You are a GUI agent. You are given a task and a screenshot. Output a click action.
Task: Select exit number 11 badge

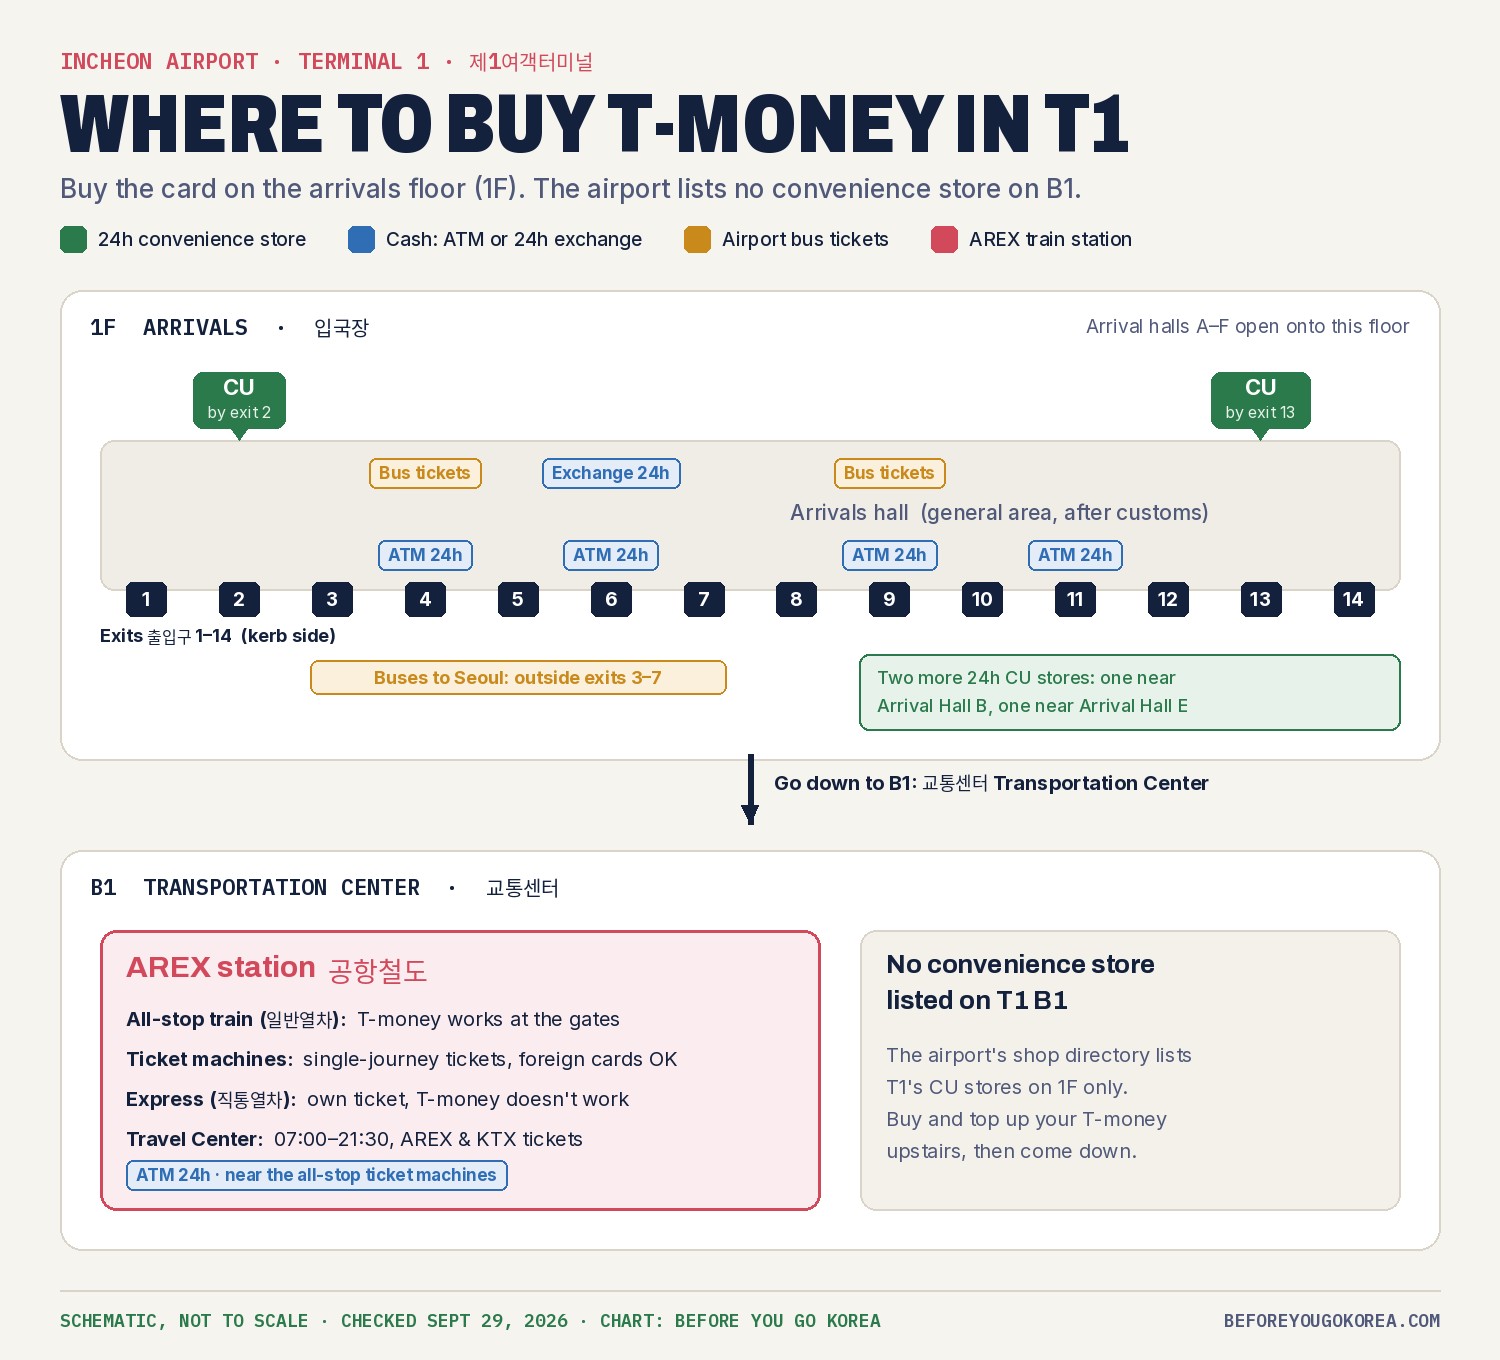tap(1075, 599)
